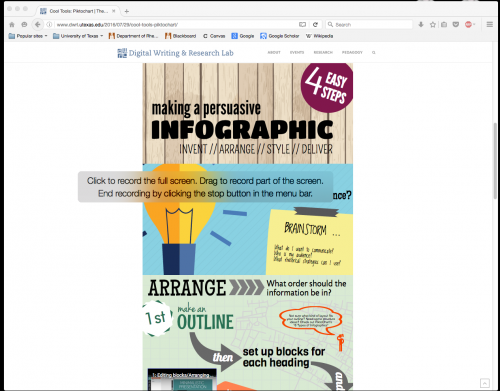Open the Canvas bookmark
This screenshot has height=391, width=500.
tap(214, 36)
